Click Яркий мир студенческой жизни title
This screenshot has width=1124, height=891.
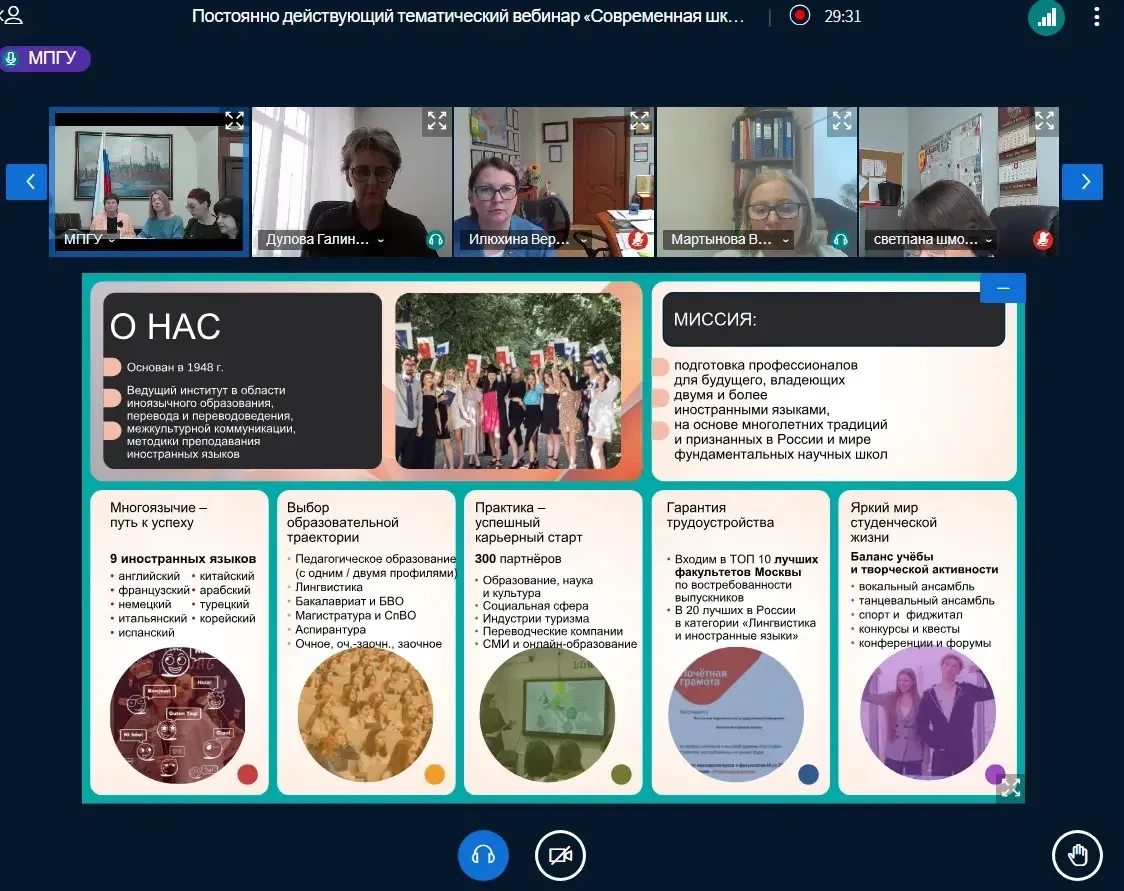893,522
